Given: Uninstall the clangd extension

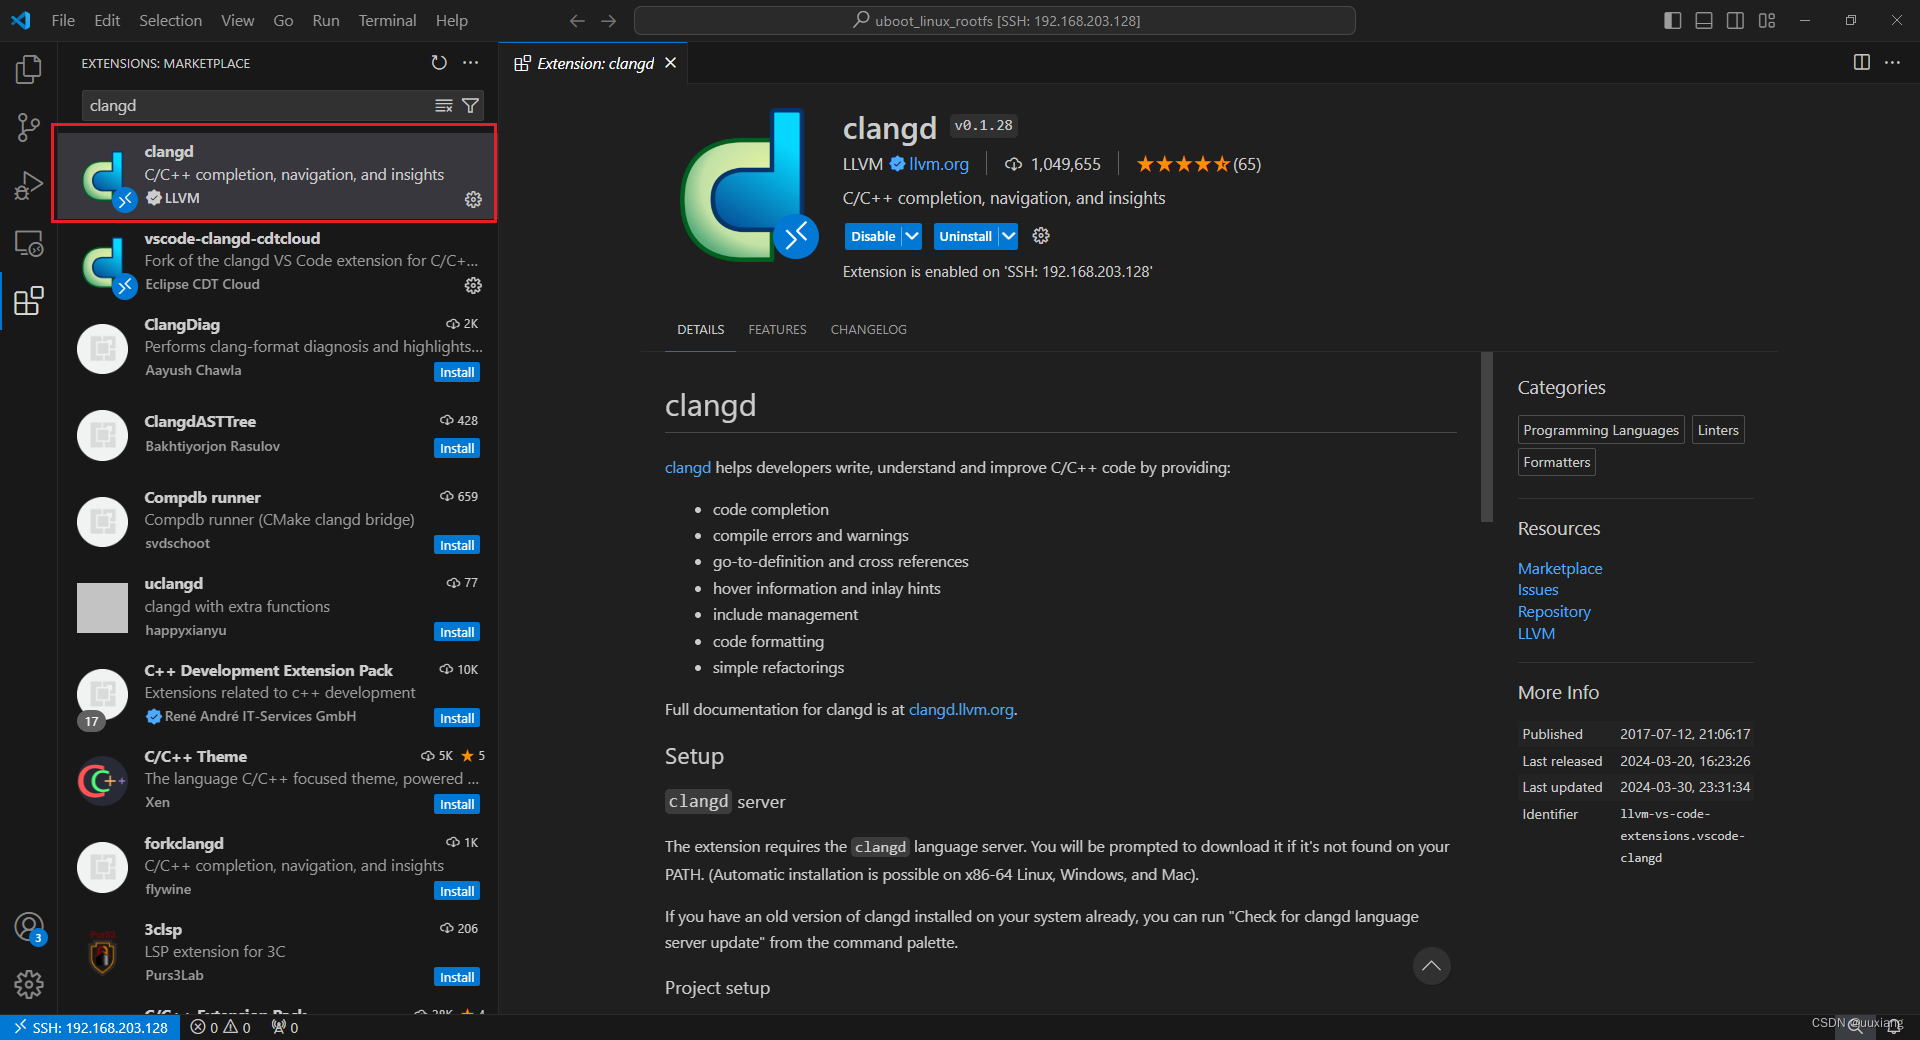Looking at the screenshot, I should [965, 236].
